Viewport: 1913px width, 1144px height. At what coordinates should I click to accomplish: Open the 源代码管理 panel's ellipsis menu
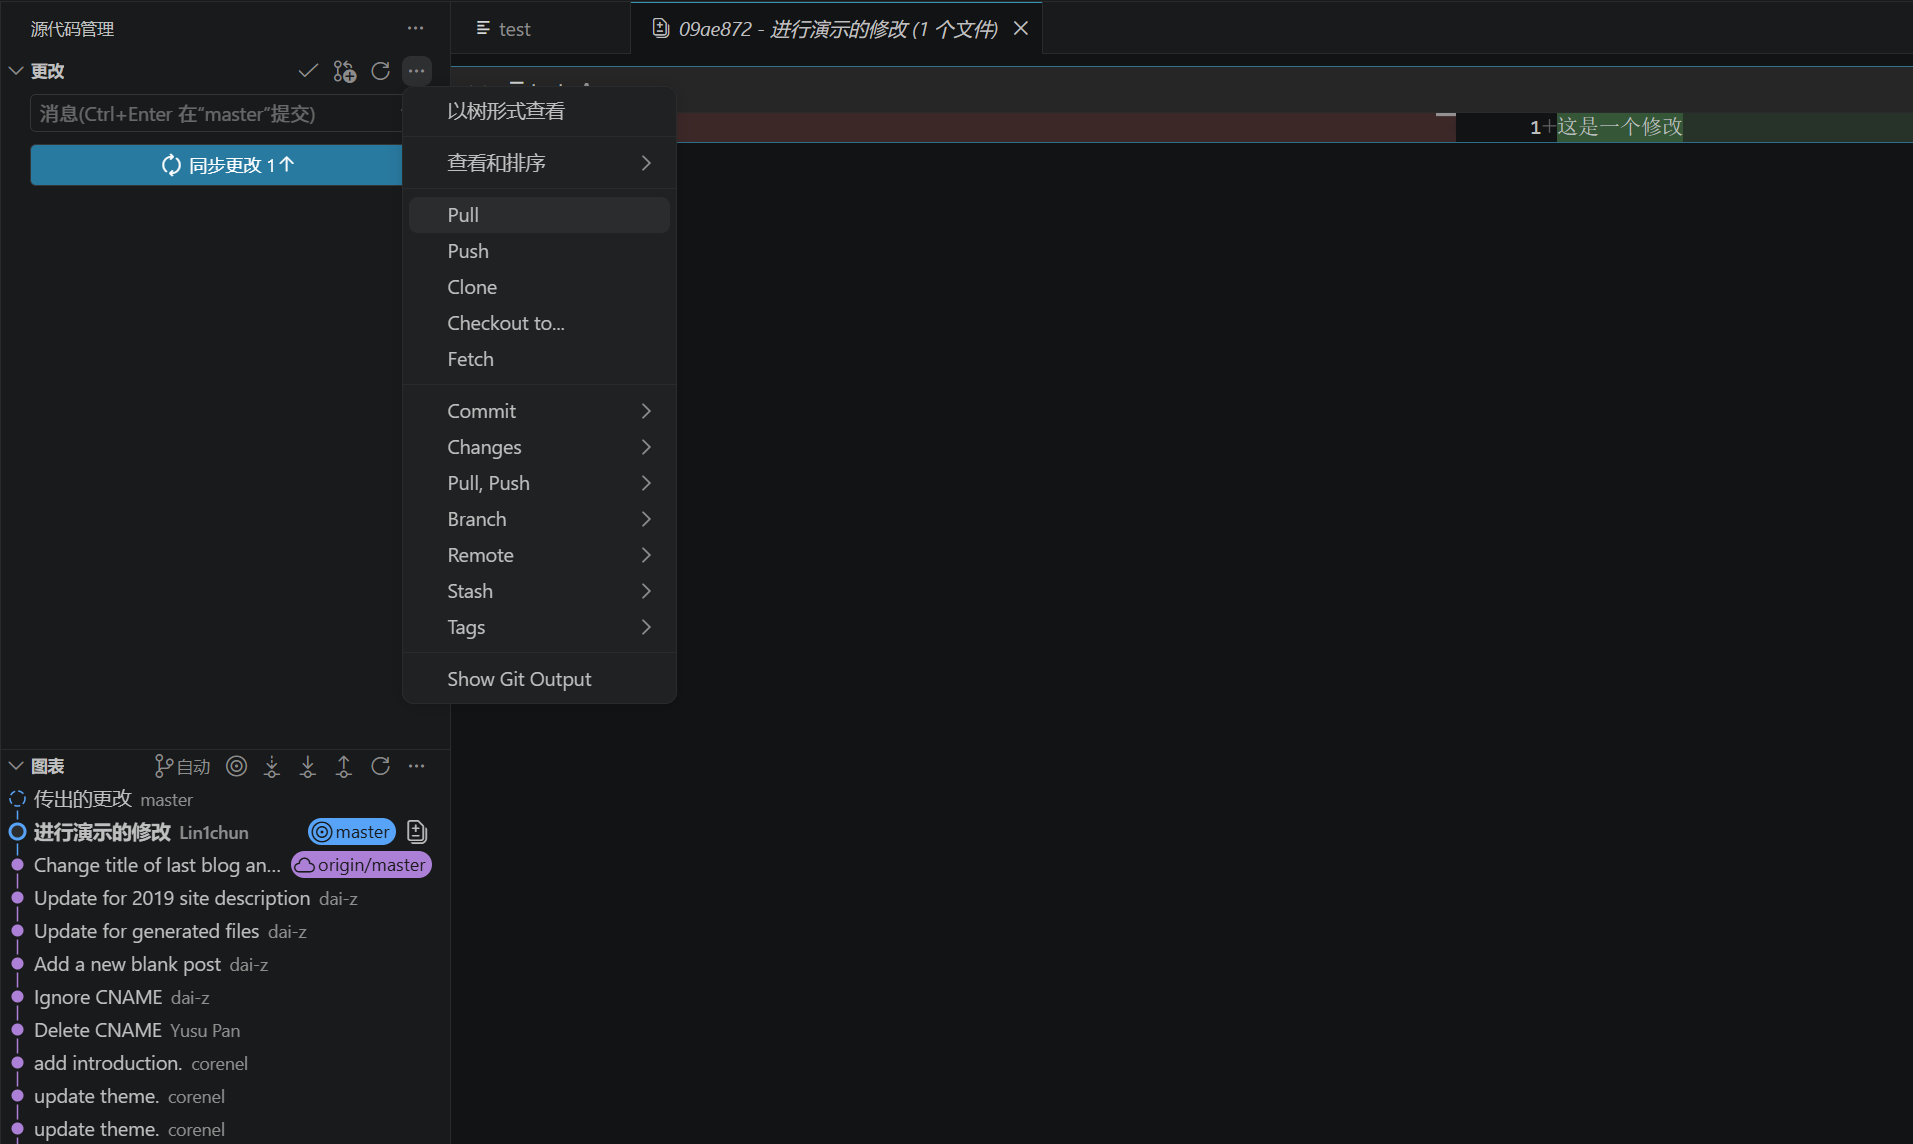tap(416, 29)
